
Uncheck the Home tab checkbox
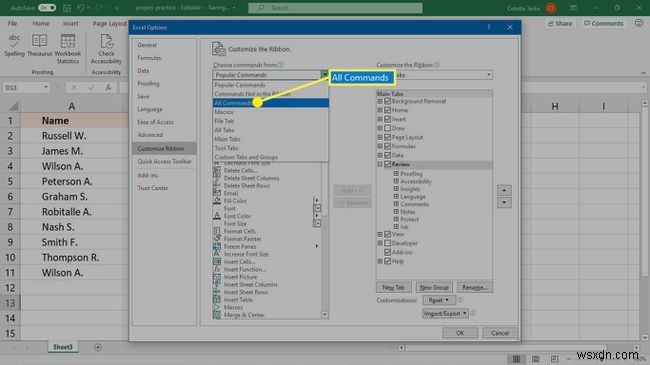[x=388, y=110]
